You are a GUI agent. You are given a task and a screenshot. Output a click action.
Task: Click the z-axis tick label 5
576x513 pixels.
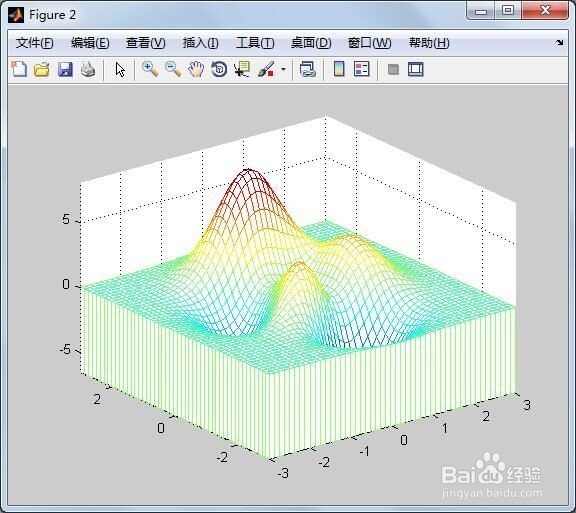click(x=66, y=219)
